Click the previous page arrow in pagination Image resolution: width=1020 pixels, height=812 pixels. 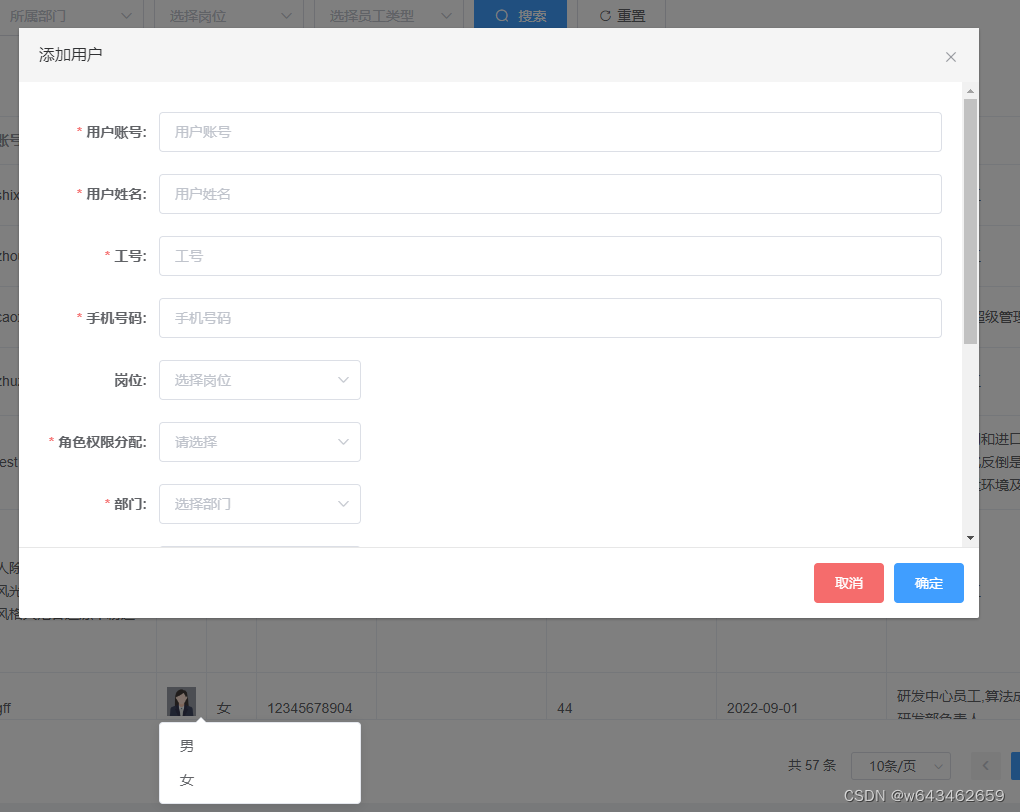(985, 765)
